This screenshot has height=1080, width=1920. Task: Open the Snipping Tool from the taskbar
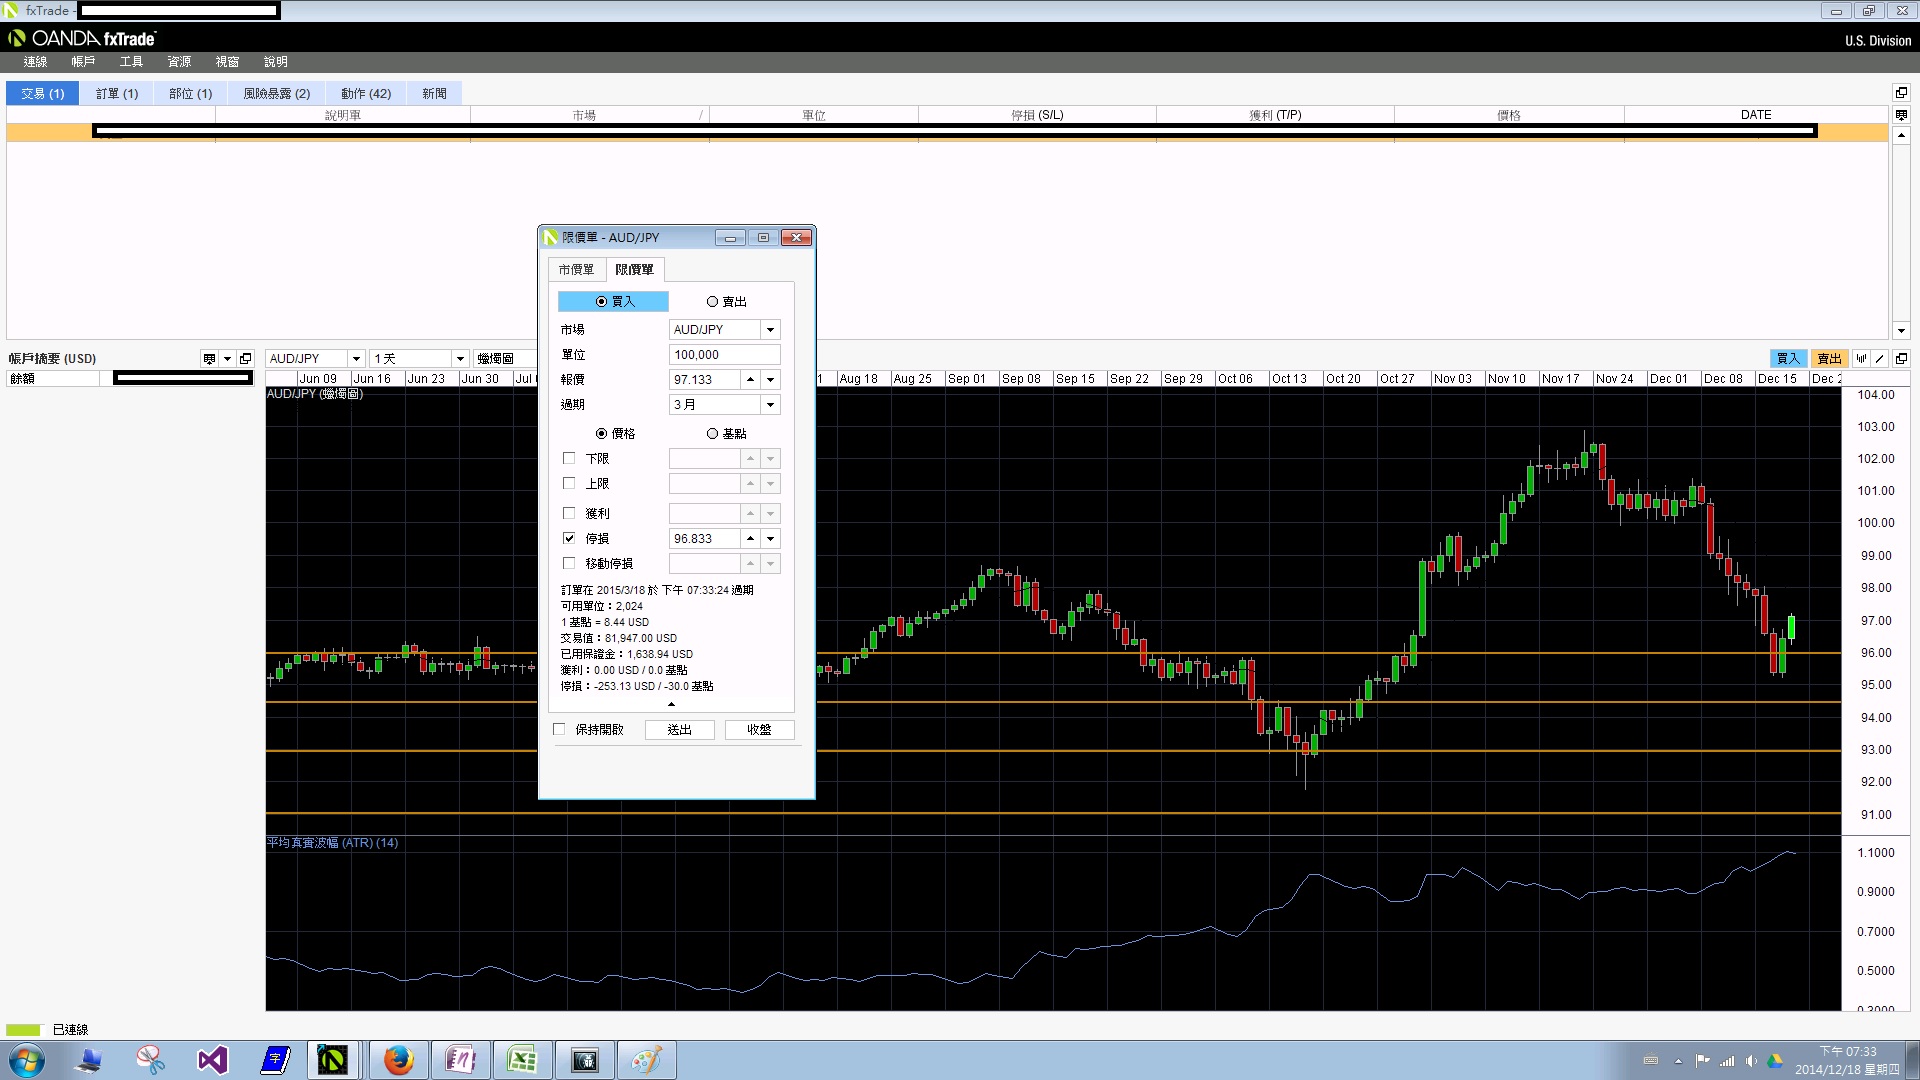[150, 1060]
